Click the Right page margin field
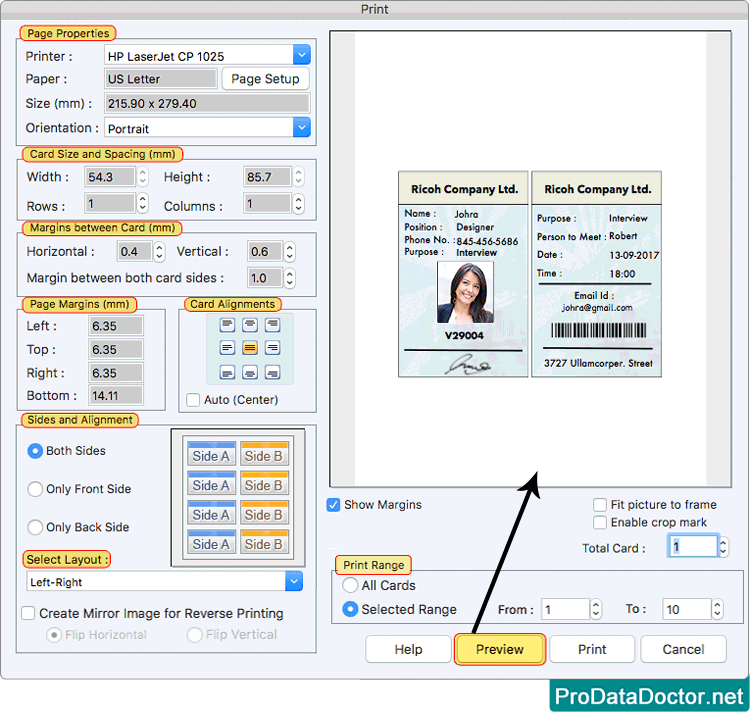The image size is (750, 712). click(116, 373)
